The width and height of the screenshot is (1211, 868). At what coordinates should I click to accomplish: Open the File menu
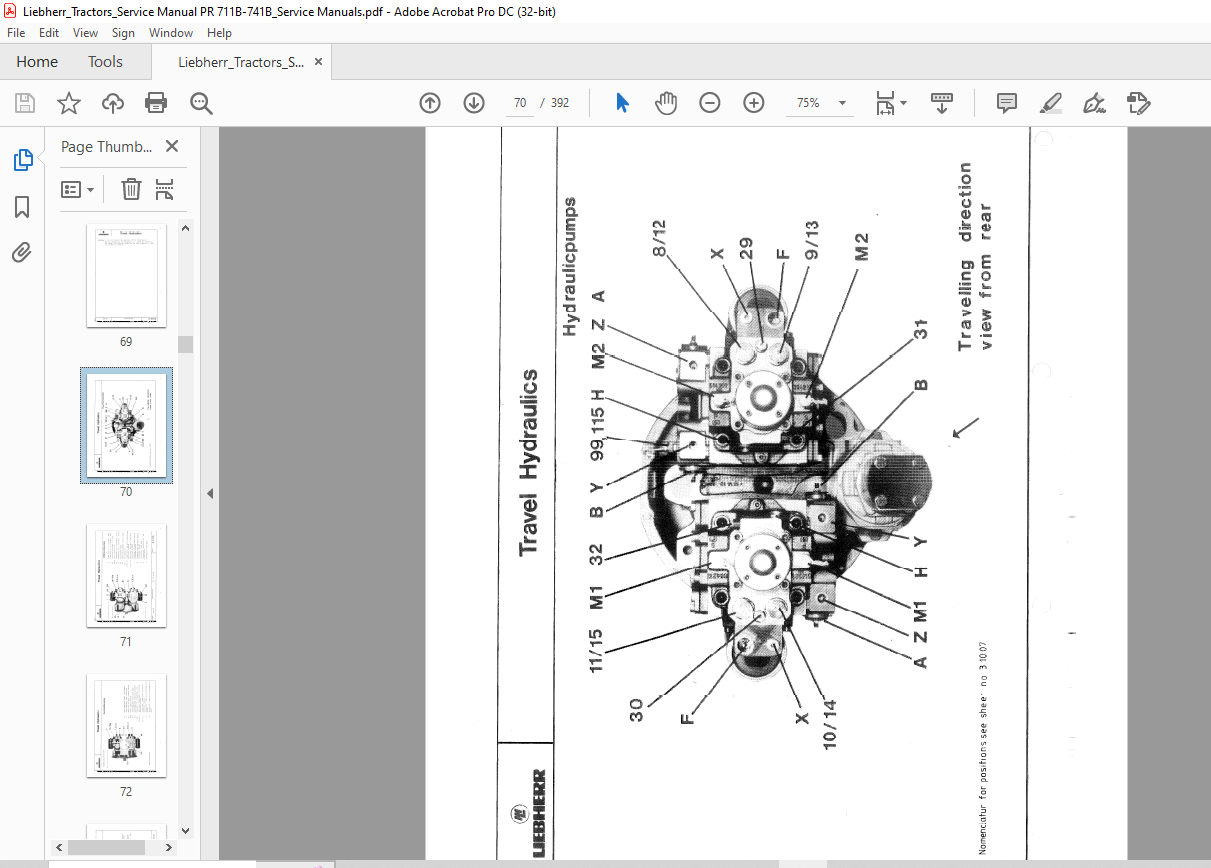click(16, 33)
